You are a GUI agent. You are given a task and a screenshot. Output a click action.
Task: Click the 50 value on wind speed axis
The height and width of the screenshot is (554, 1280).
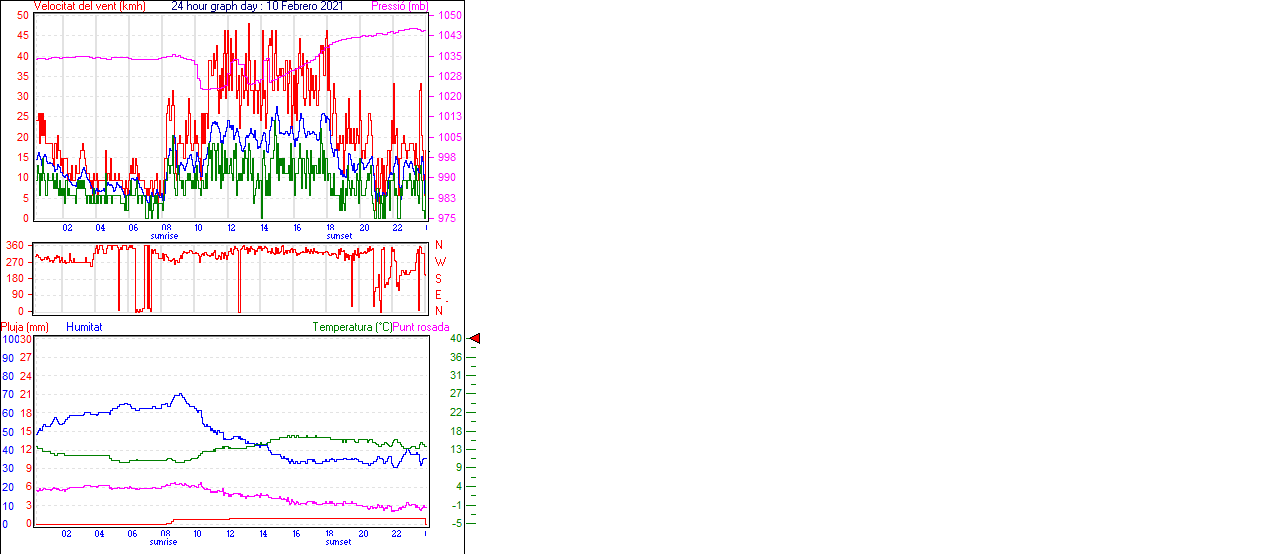(x=23, y=16)
